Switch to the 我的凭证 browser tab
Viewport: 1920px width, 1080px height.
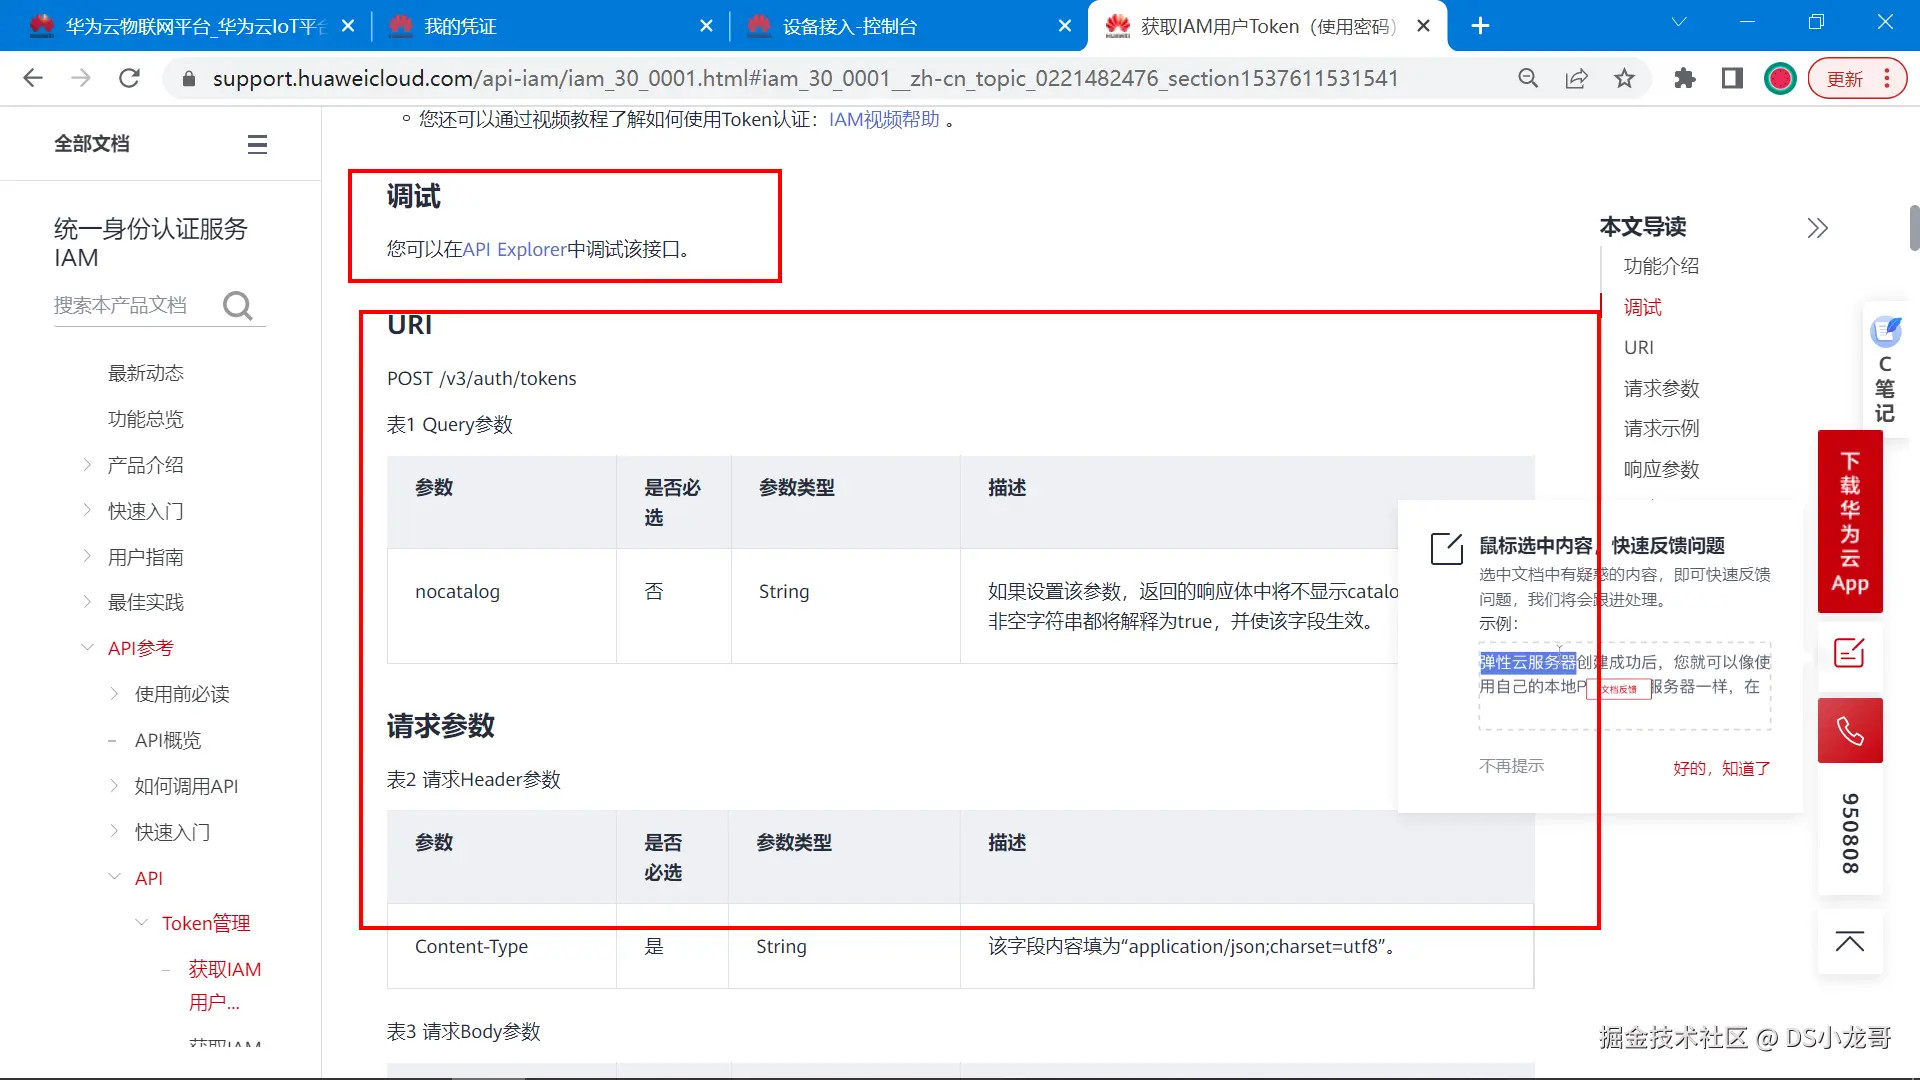click(460, 26)
